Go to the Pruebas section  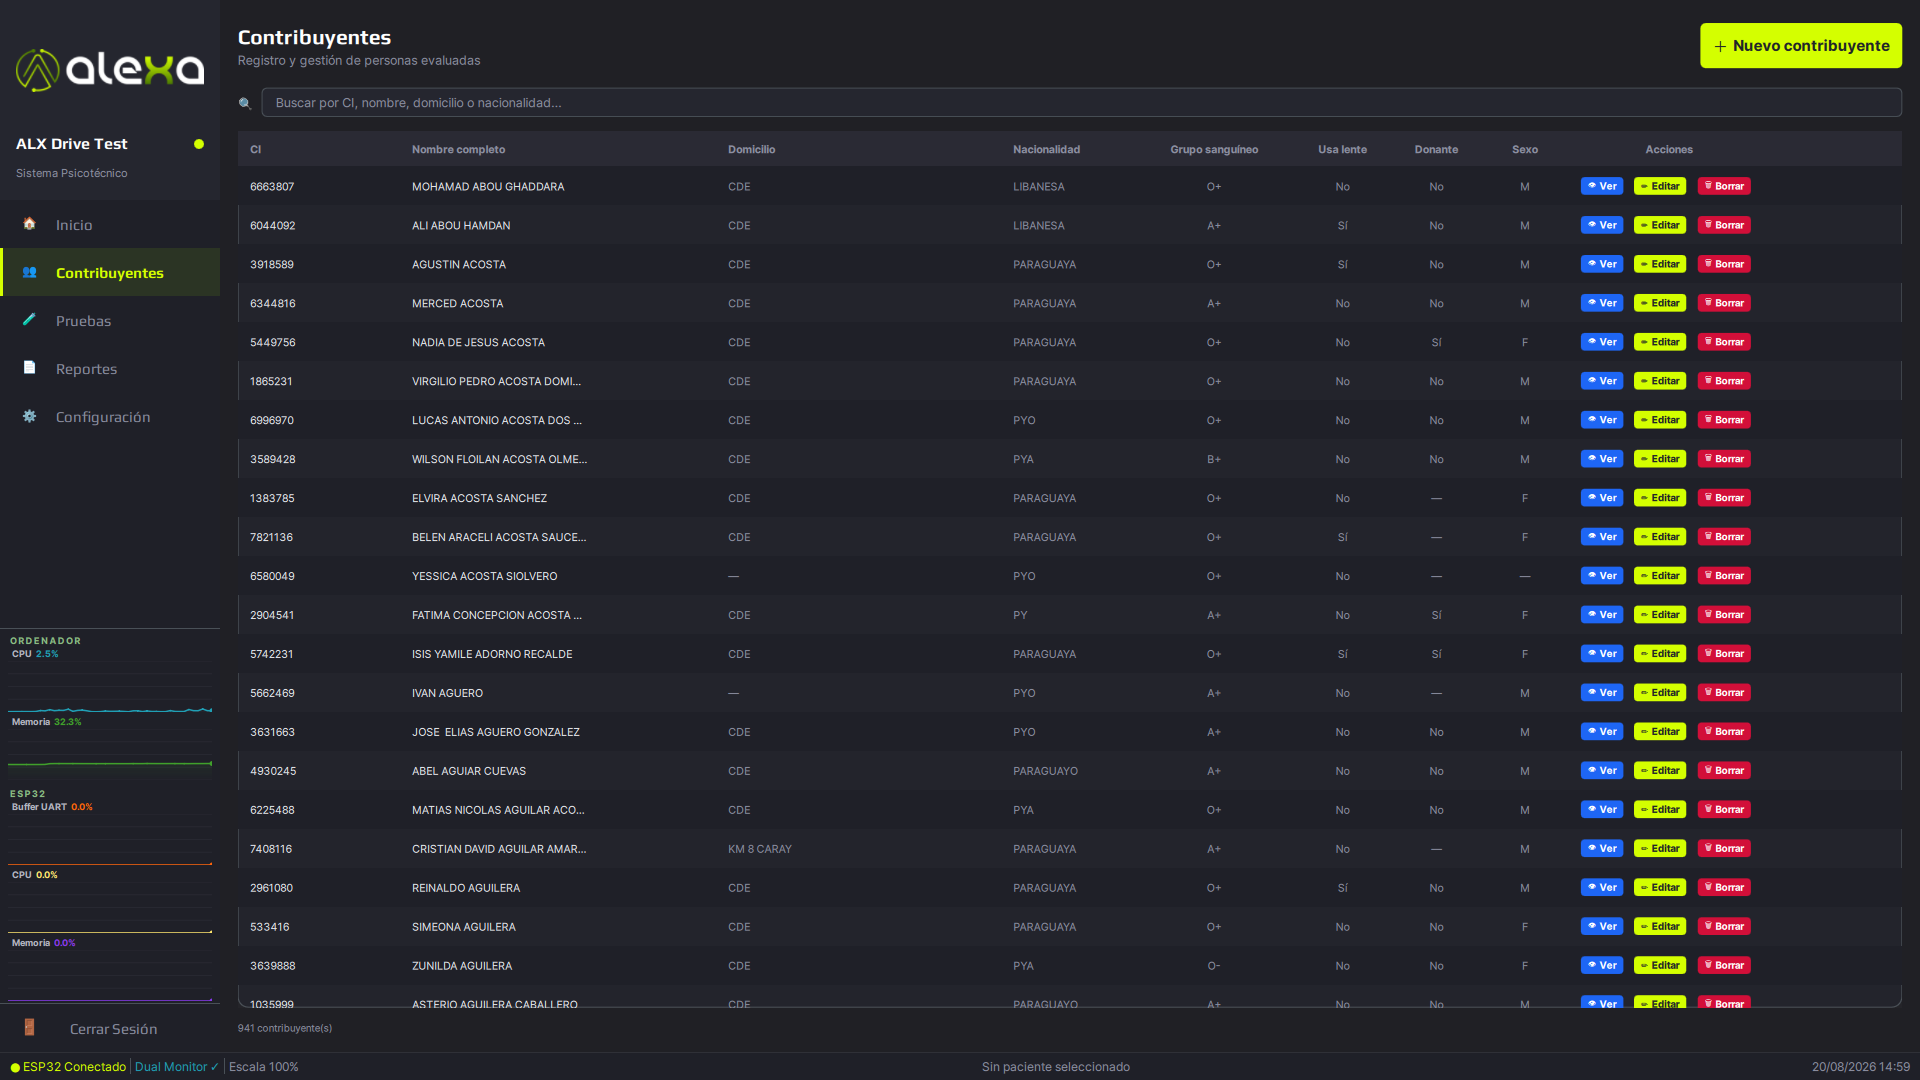tap(110, 321)
